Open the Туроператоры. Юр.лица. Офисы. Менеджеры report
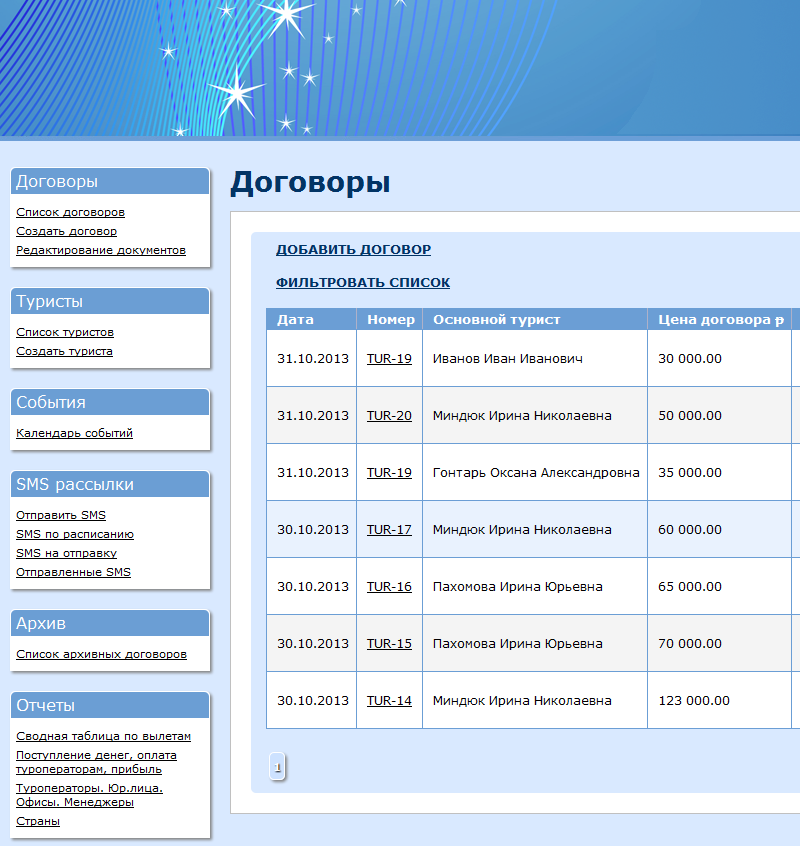This screenshot has width=800, height=846. point(90,795)
